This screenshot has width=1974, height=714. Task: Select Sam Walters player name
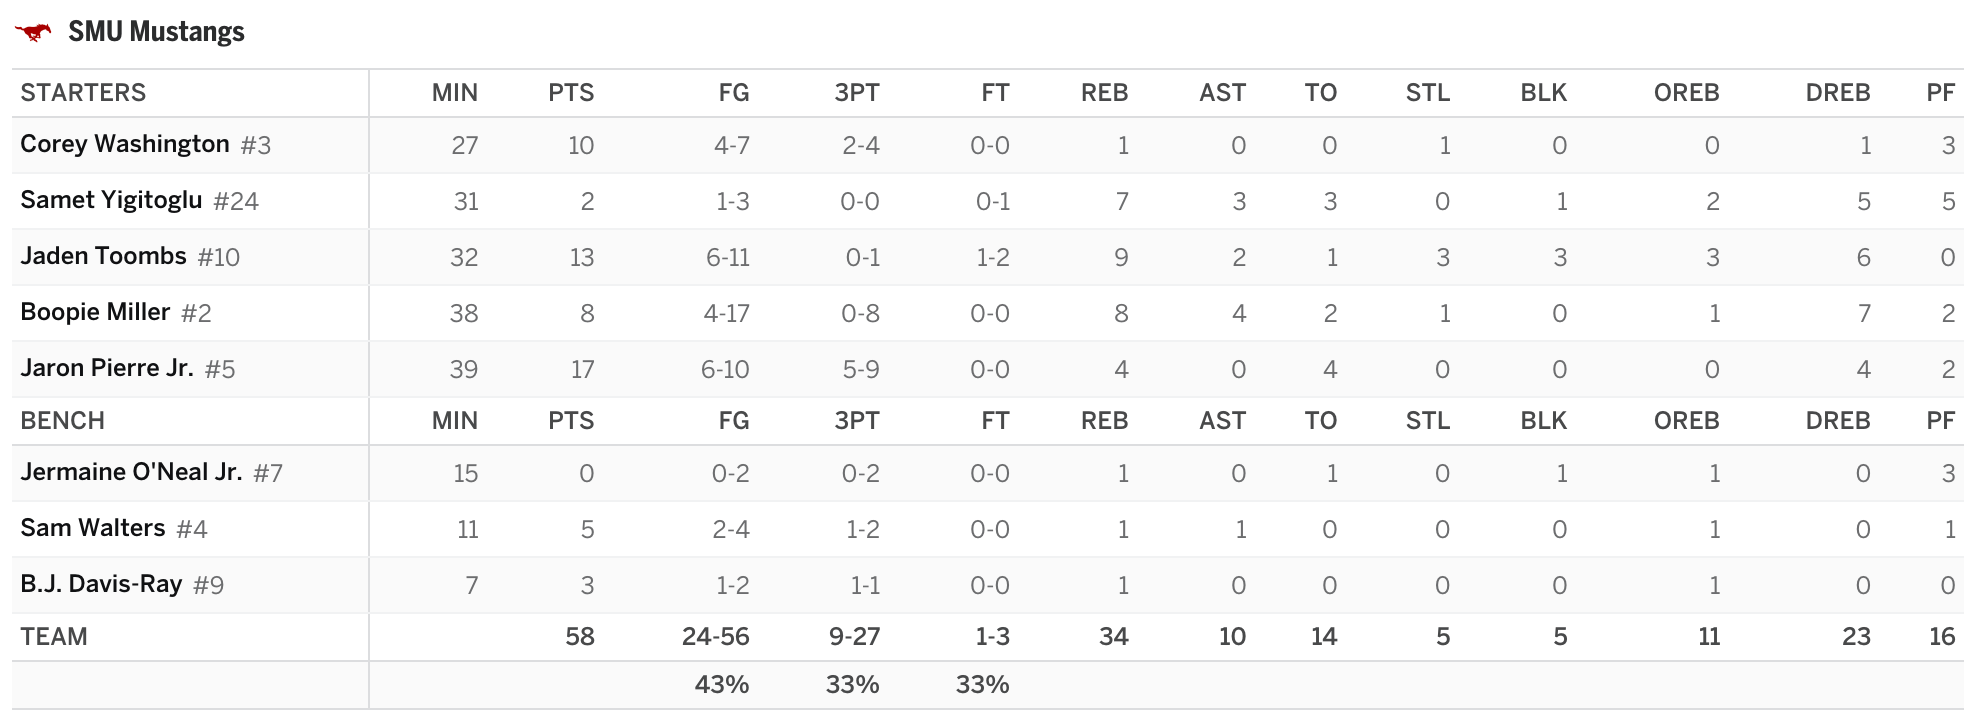93,528
